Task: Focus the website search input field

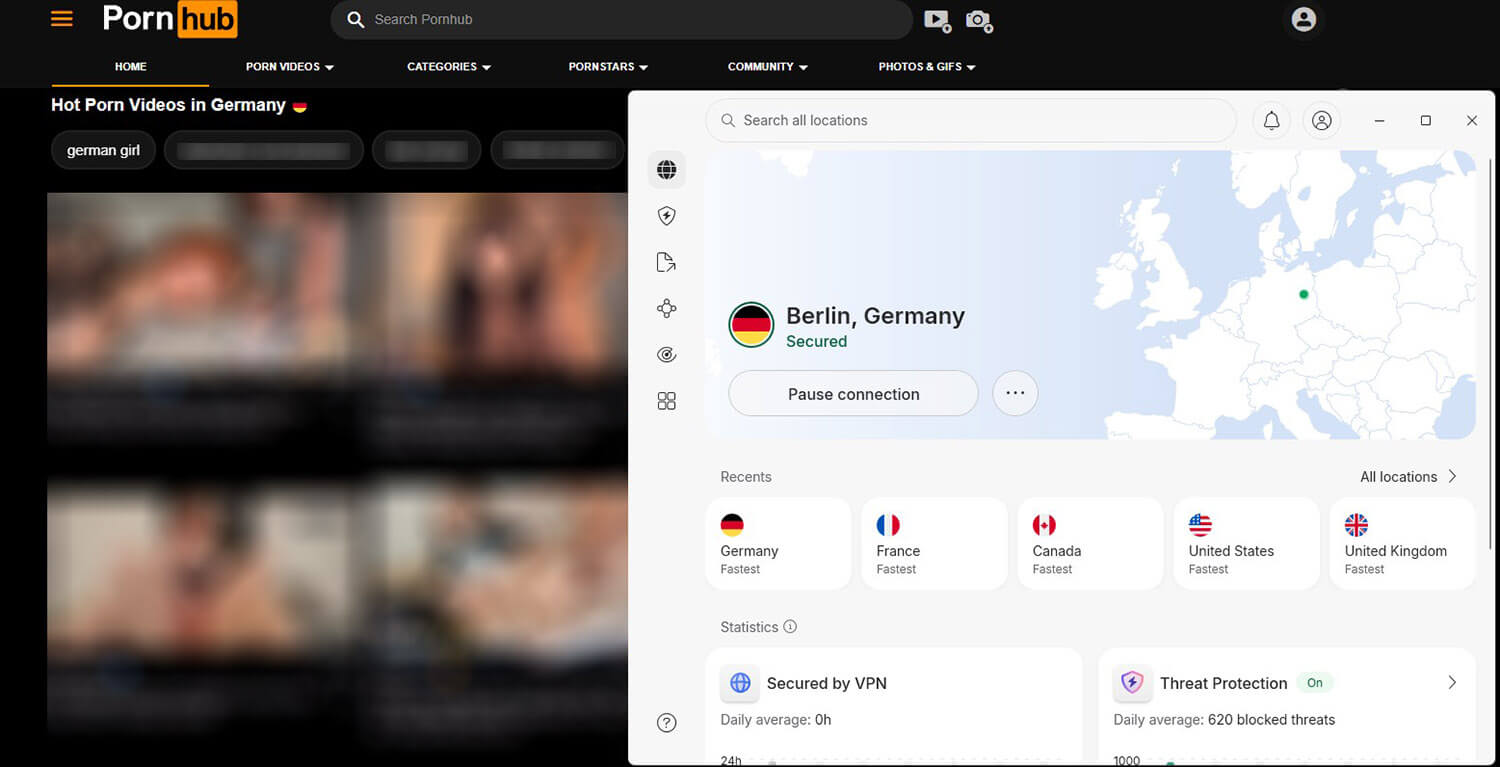Action: pyautogui.click(x=621, y=19)
